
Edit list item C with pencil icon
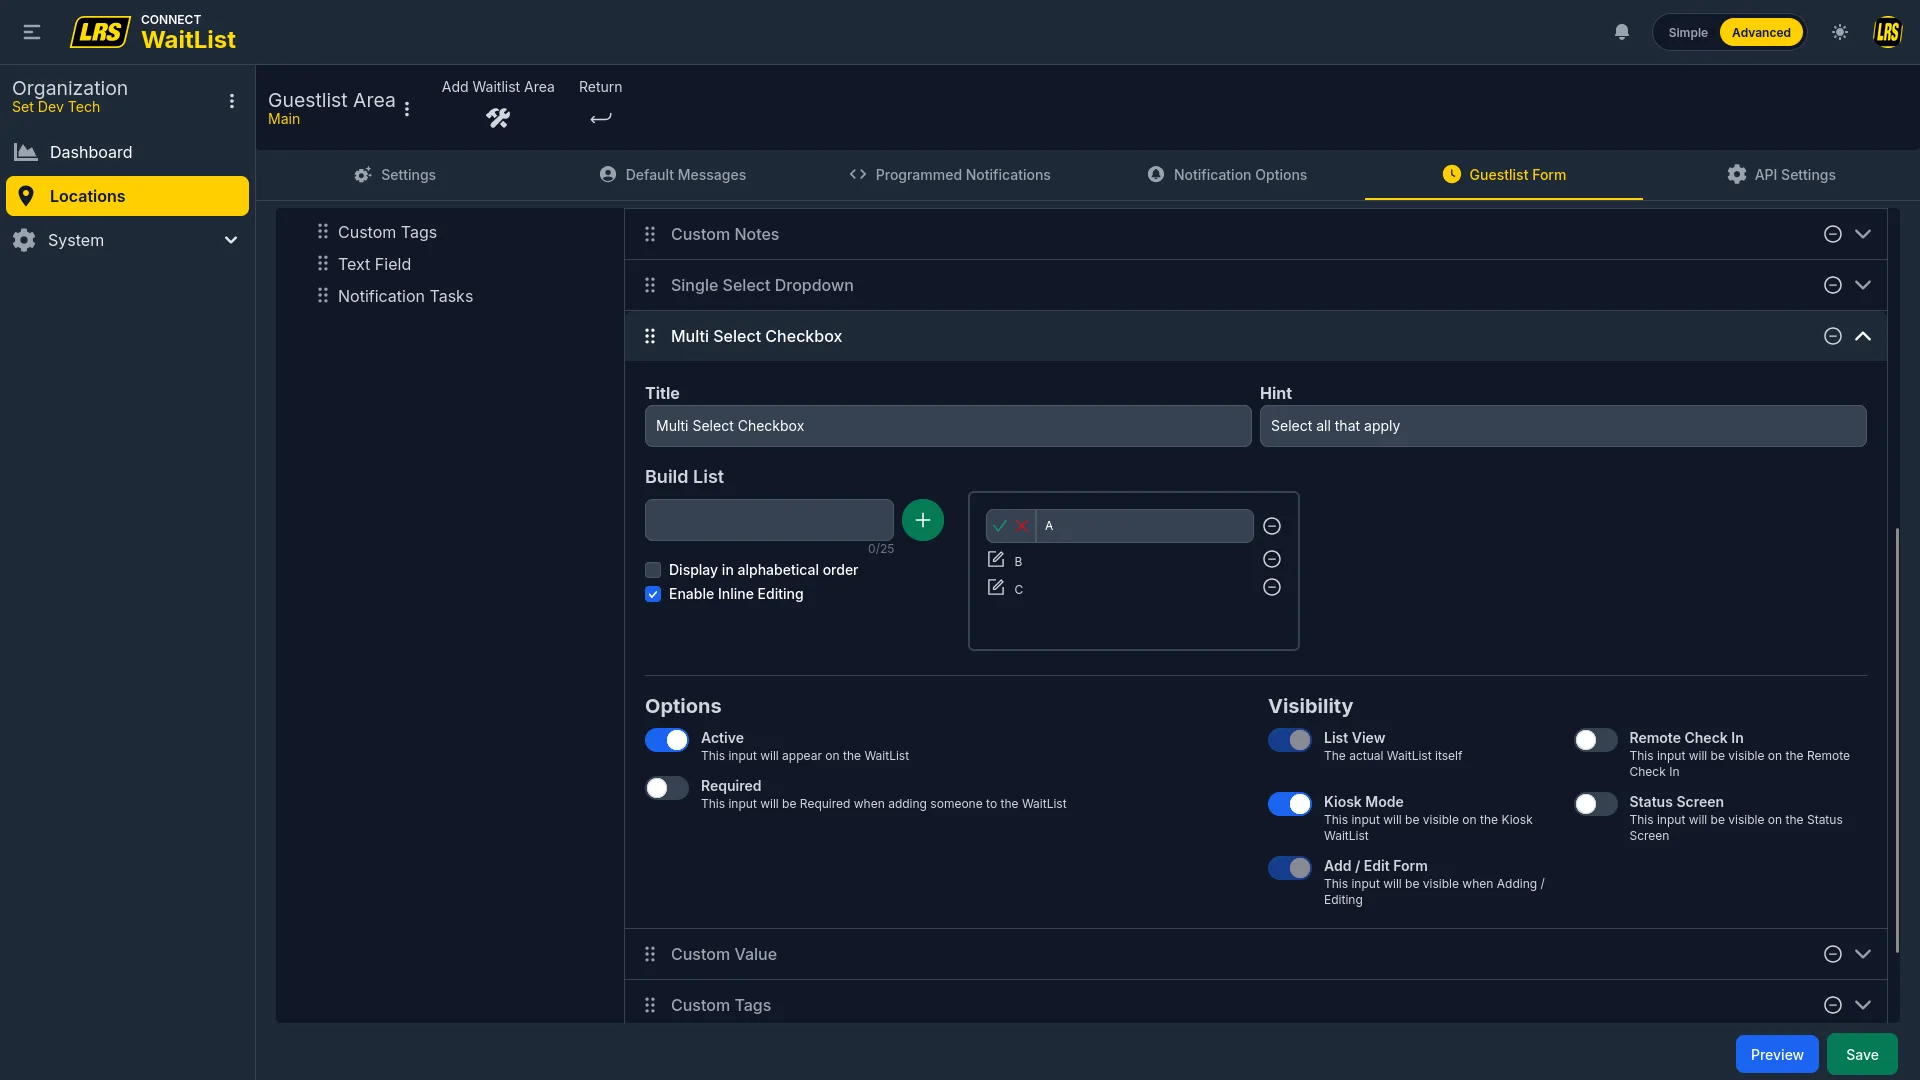click(x=996, y=588)
